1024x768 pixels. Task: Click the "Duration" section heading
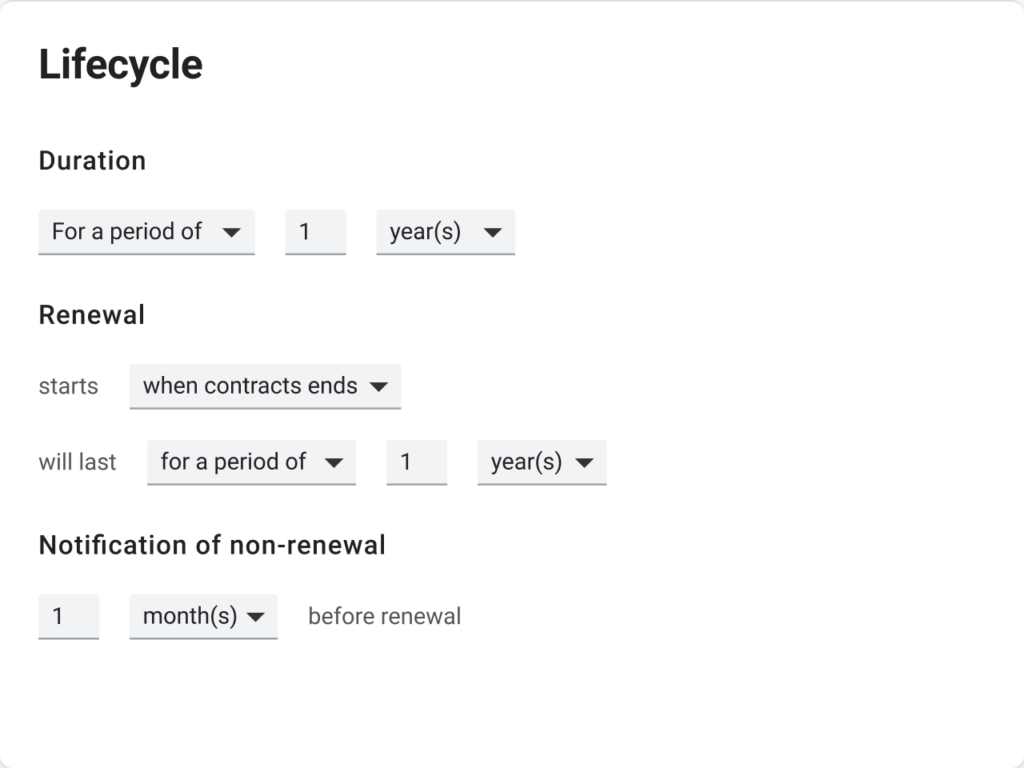pos(92,161)
